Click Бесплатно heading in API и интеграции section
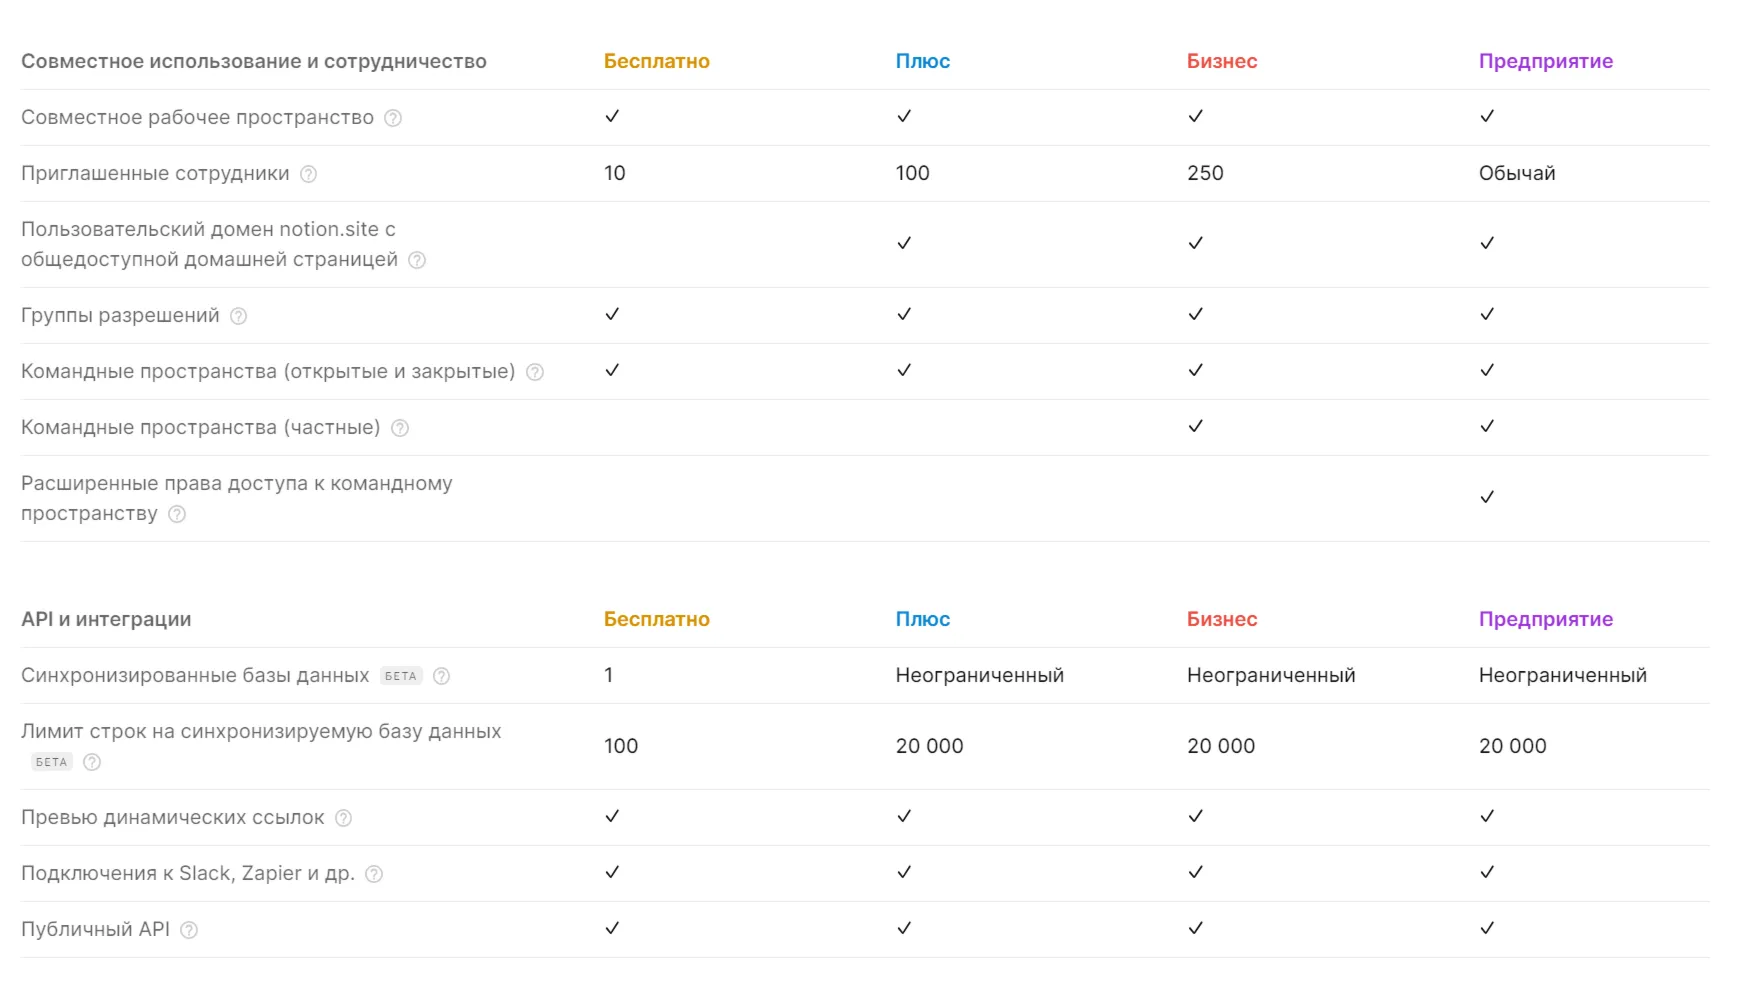Screen dimensions: 1739x987 656,619
